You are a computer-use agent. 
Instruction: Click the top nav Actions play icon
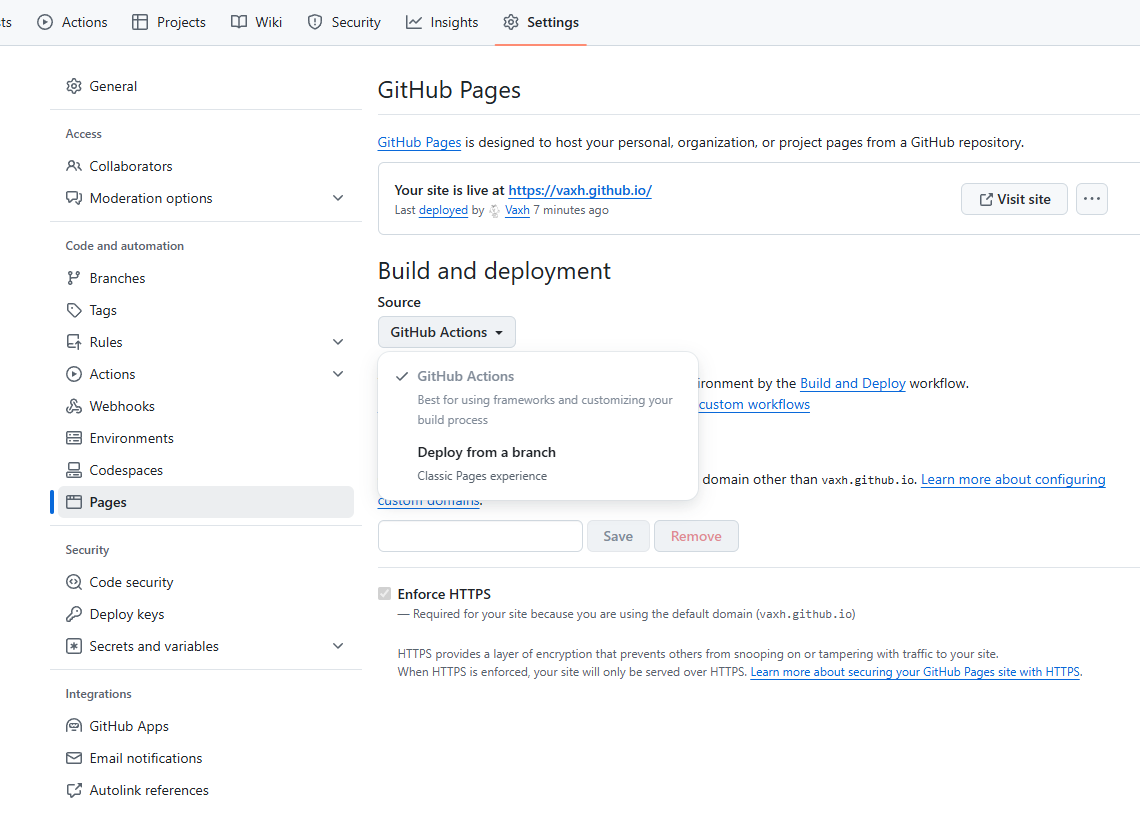point(45,22)
